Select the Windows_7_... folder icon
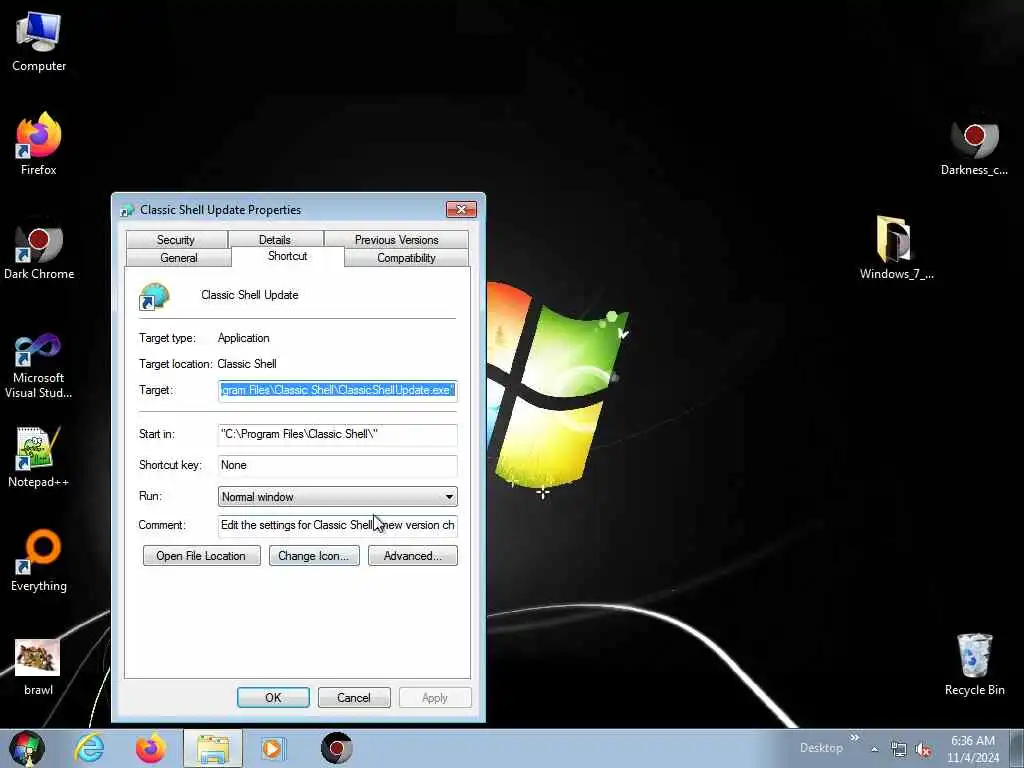 (x=896, y=247)
